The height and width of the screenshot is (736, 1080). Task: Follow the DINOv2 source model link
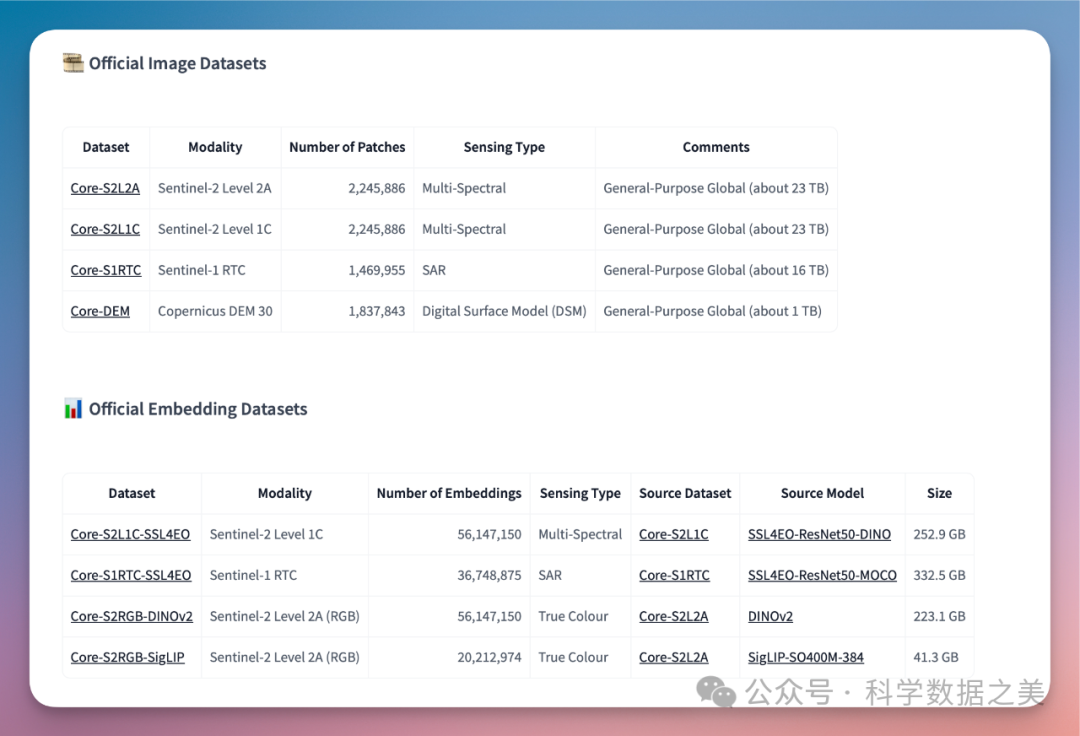770,616
